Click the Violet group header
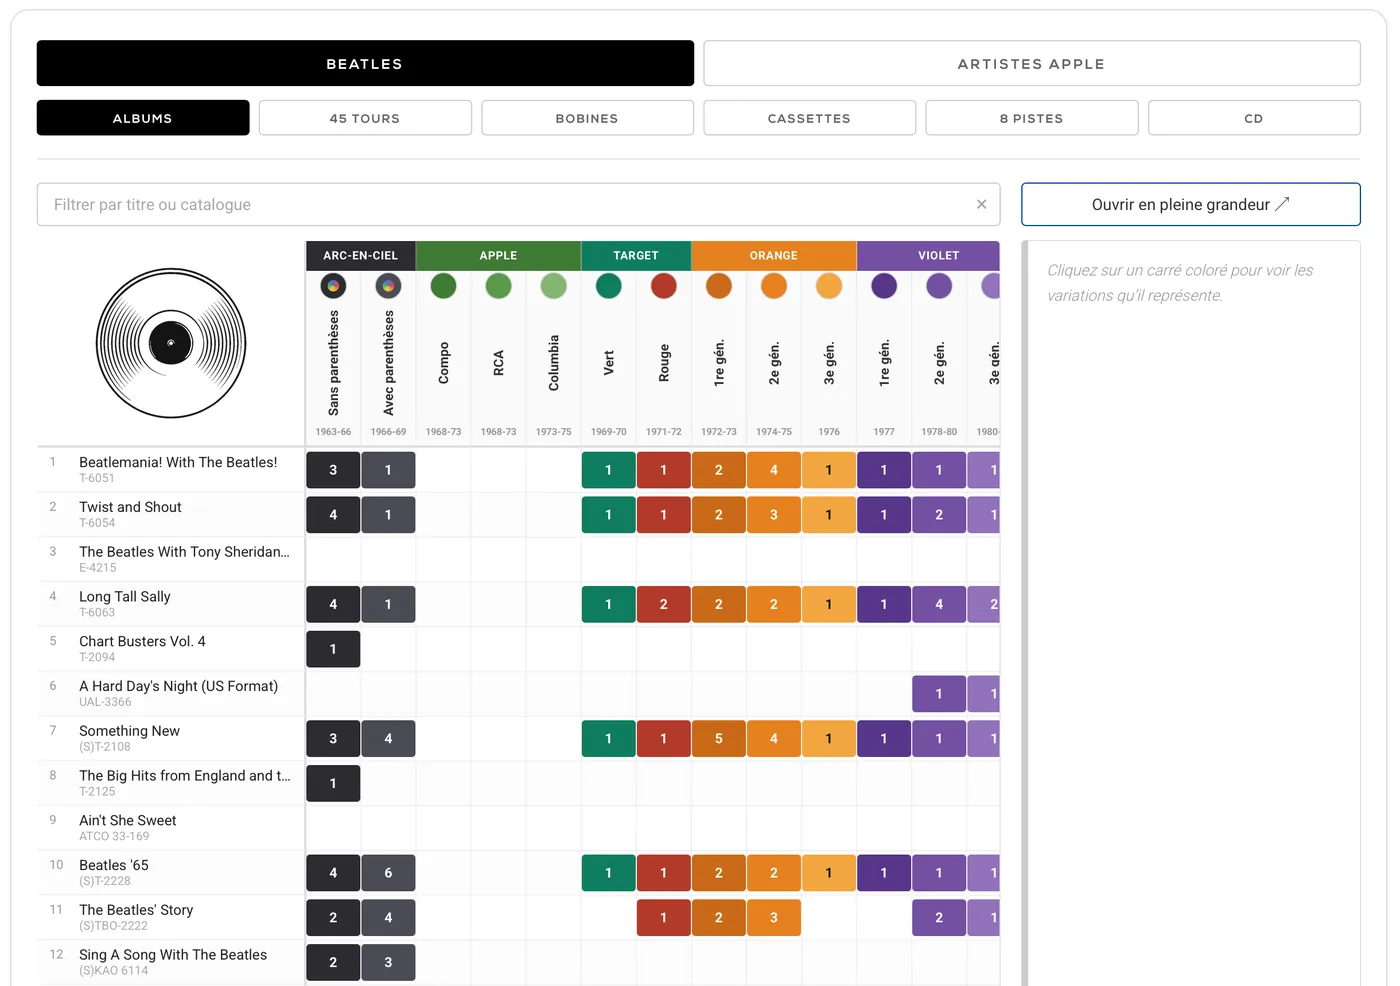1400x986 pixels. point(928,255)
